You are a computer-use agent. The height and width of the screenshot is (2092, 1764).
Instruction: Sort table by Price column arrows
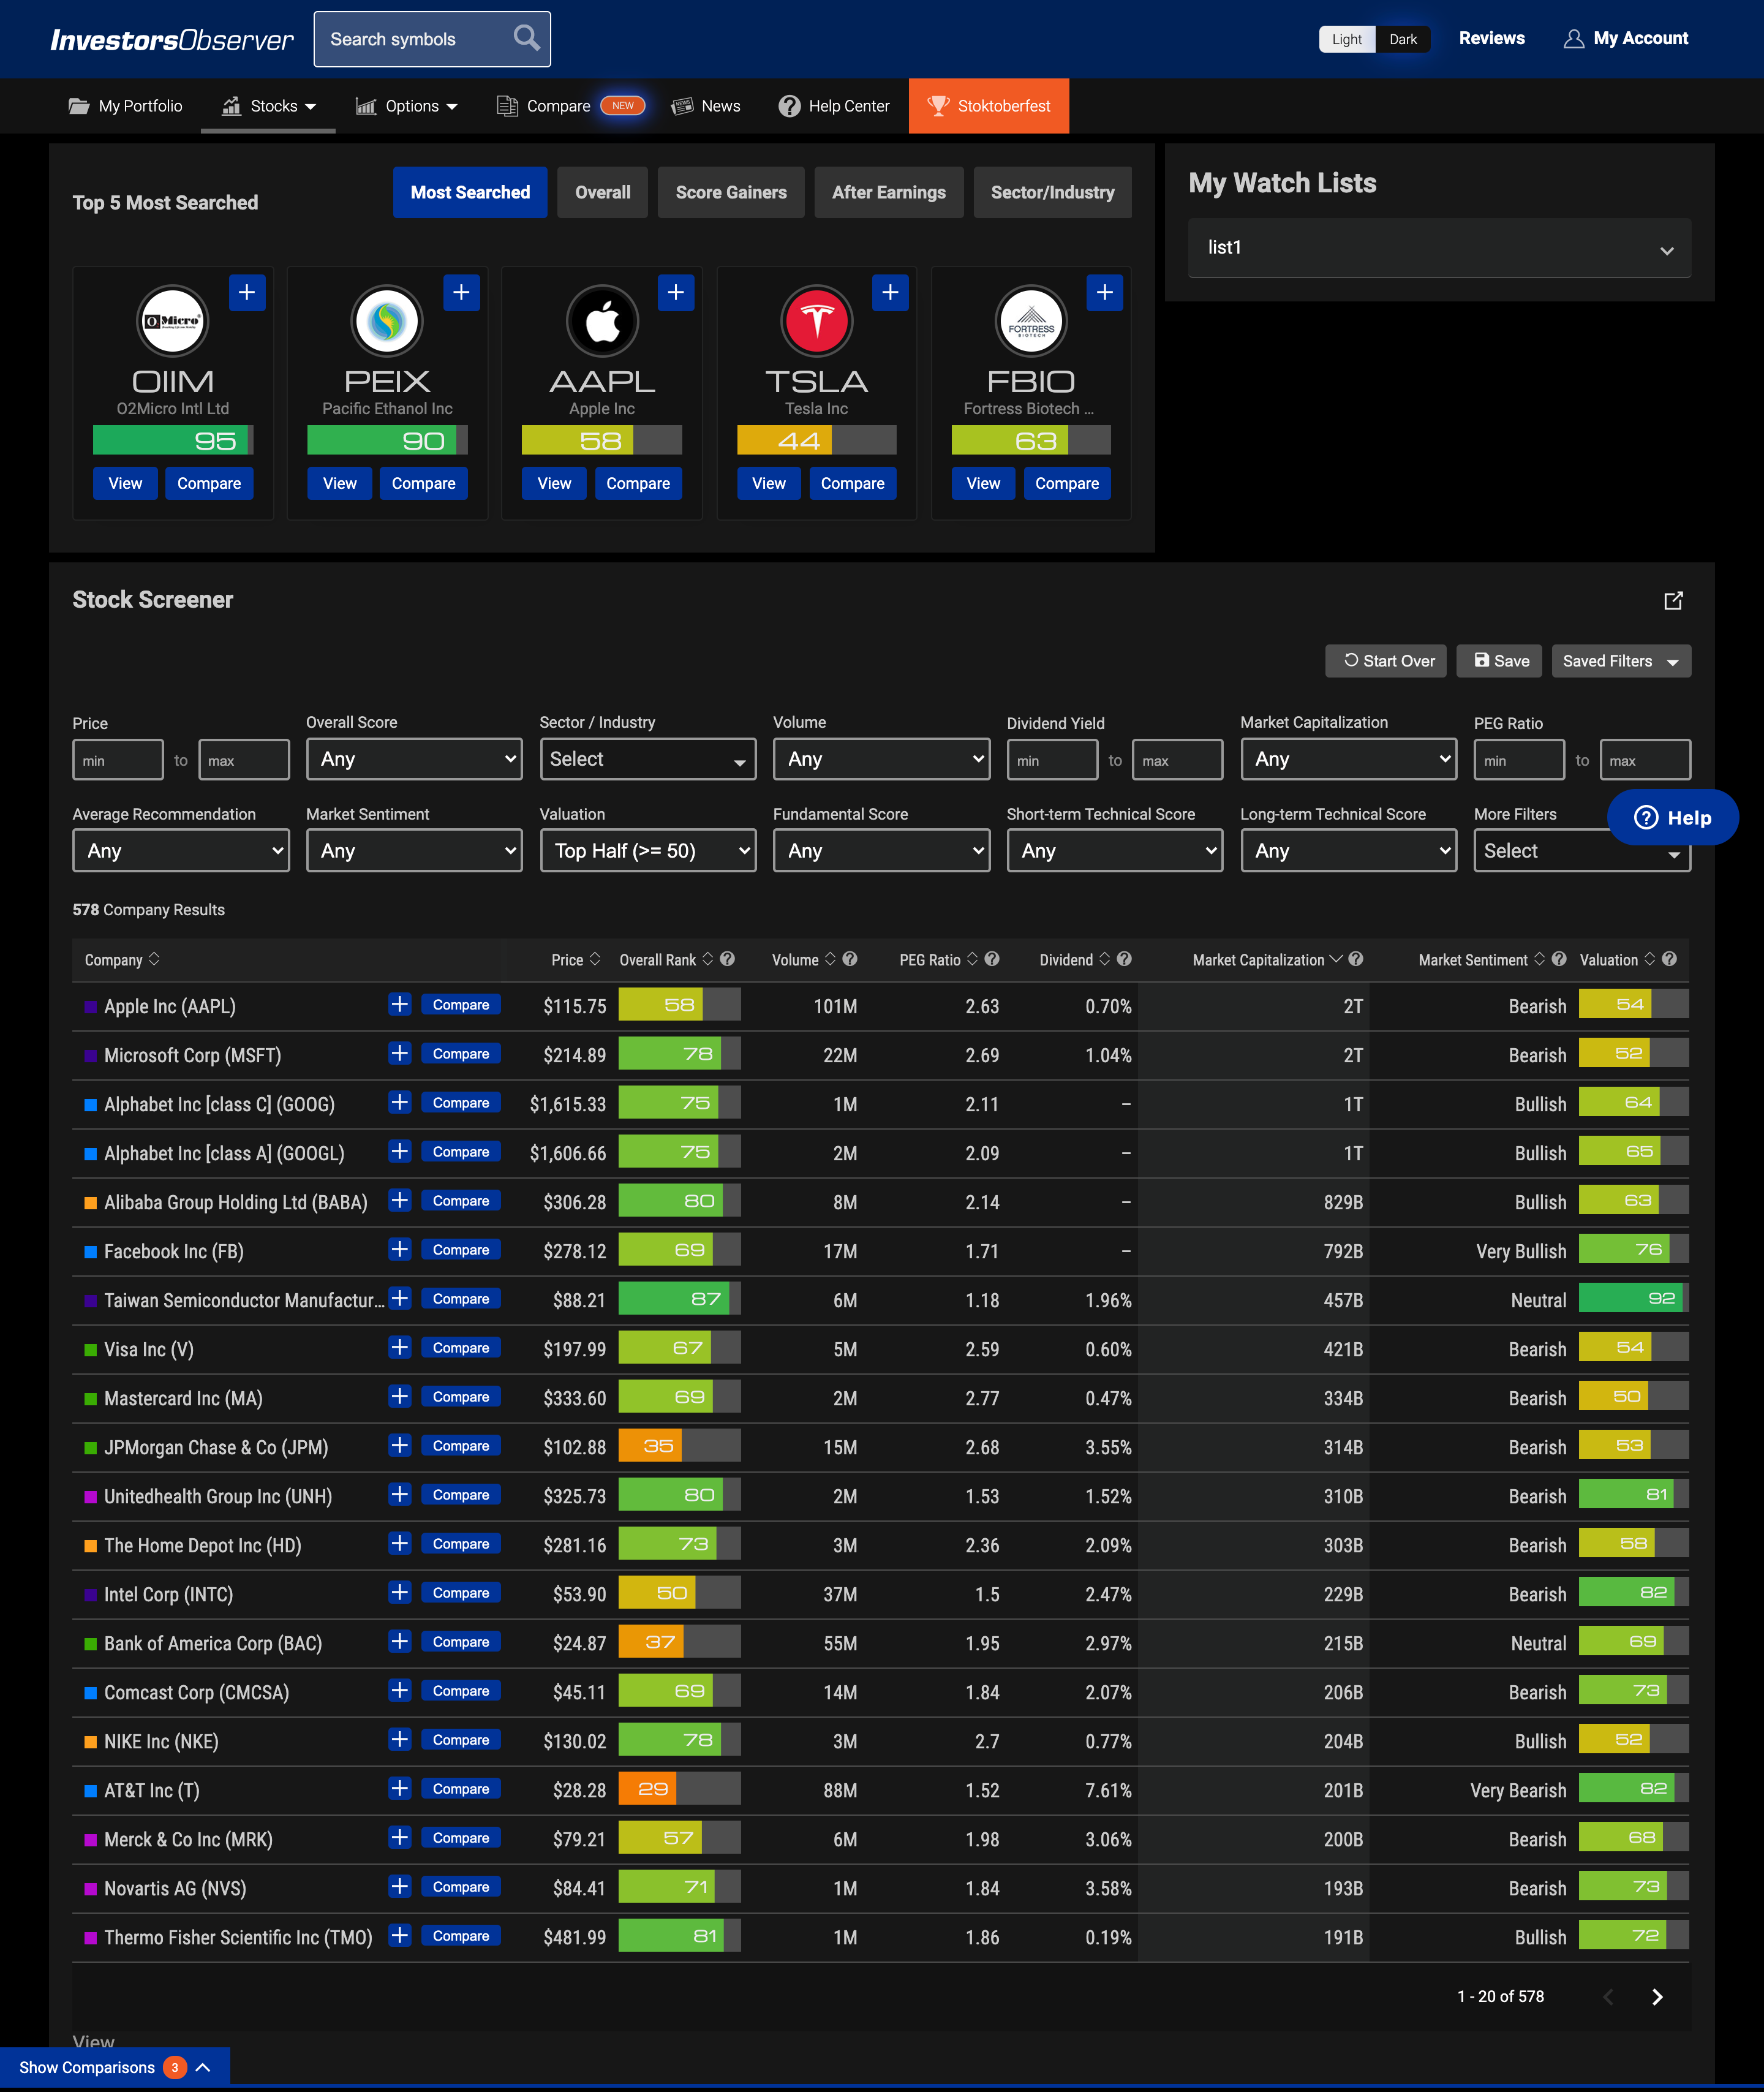595,959
